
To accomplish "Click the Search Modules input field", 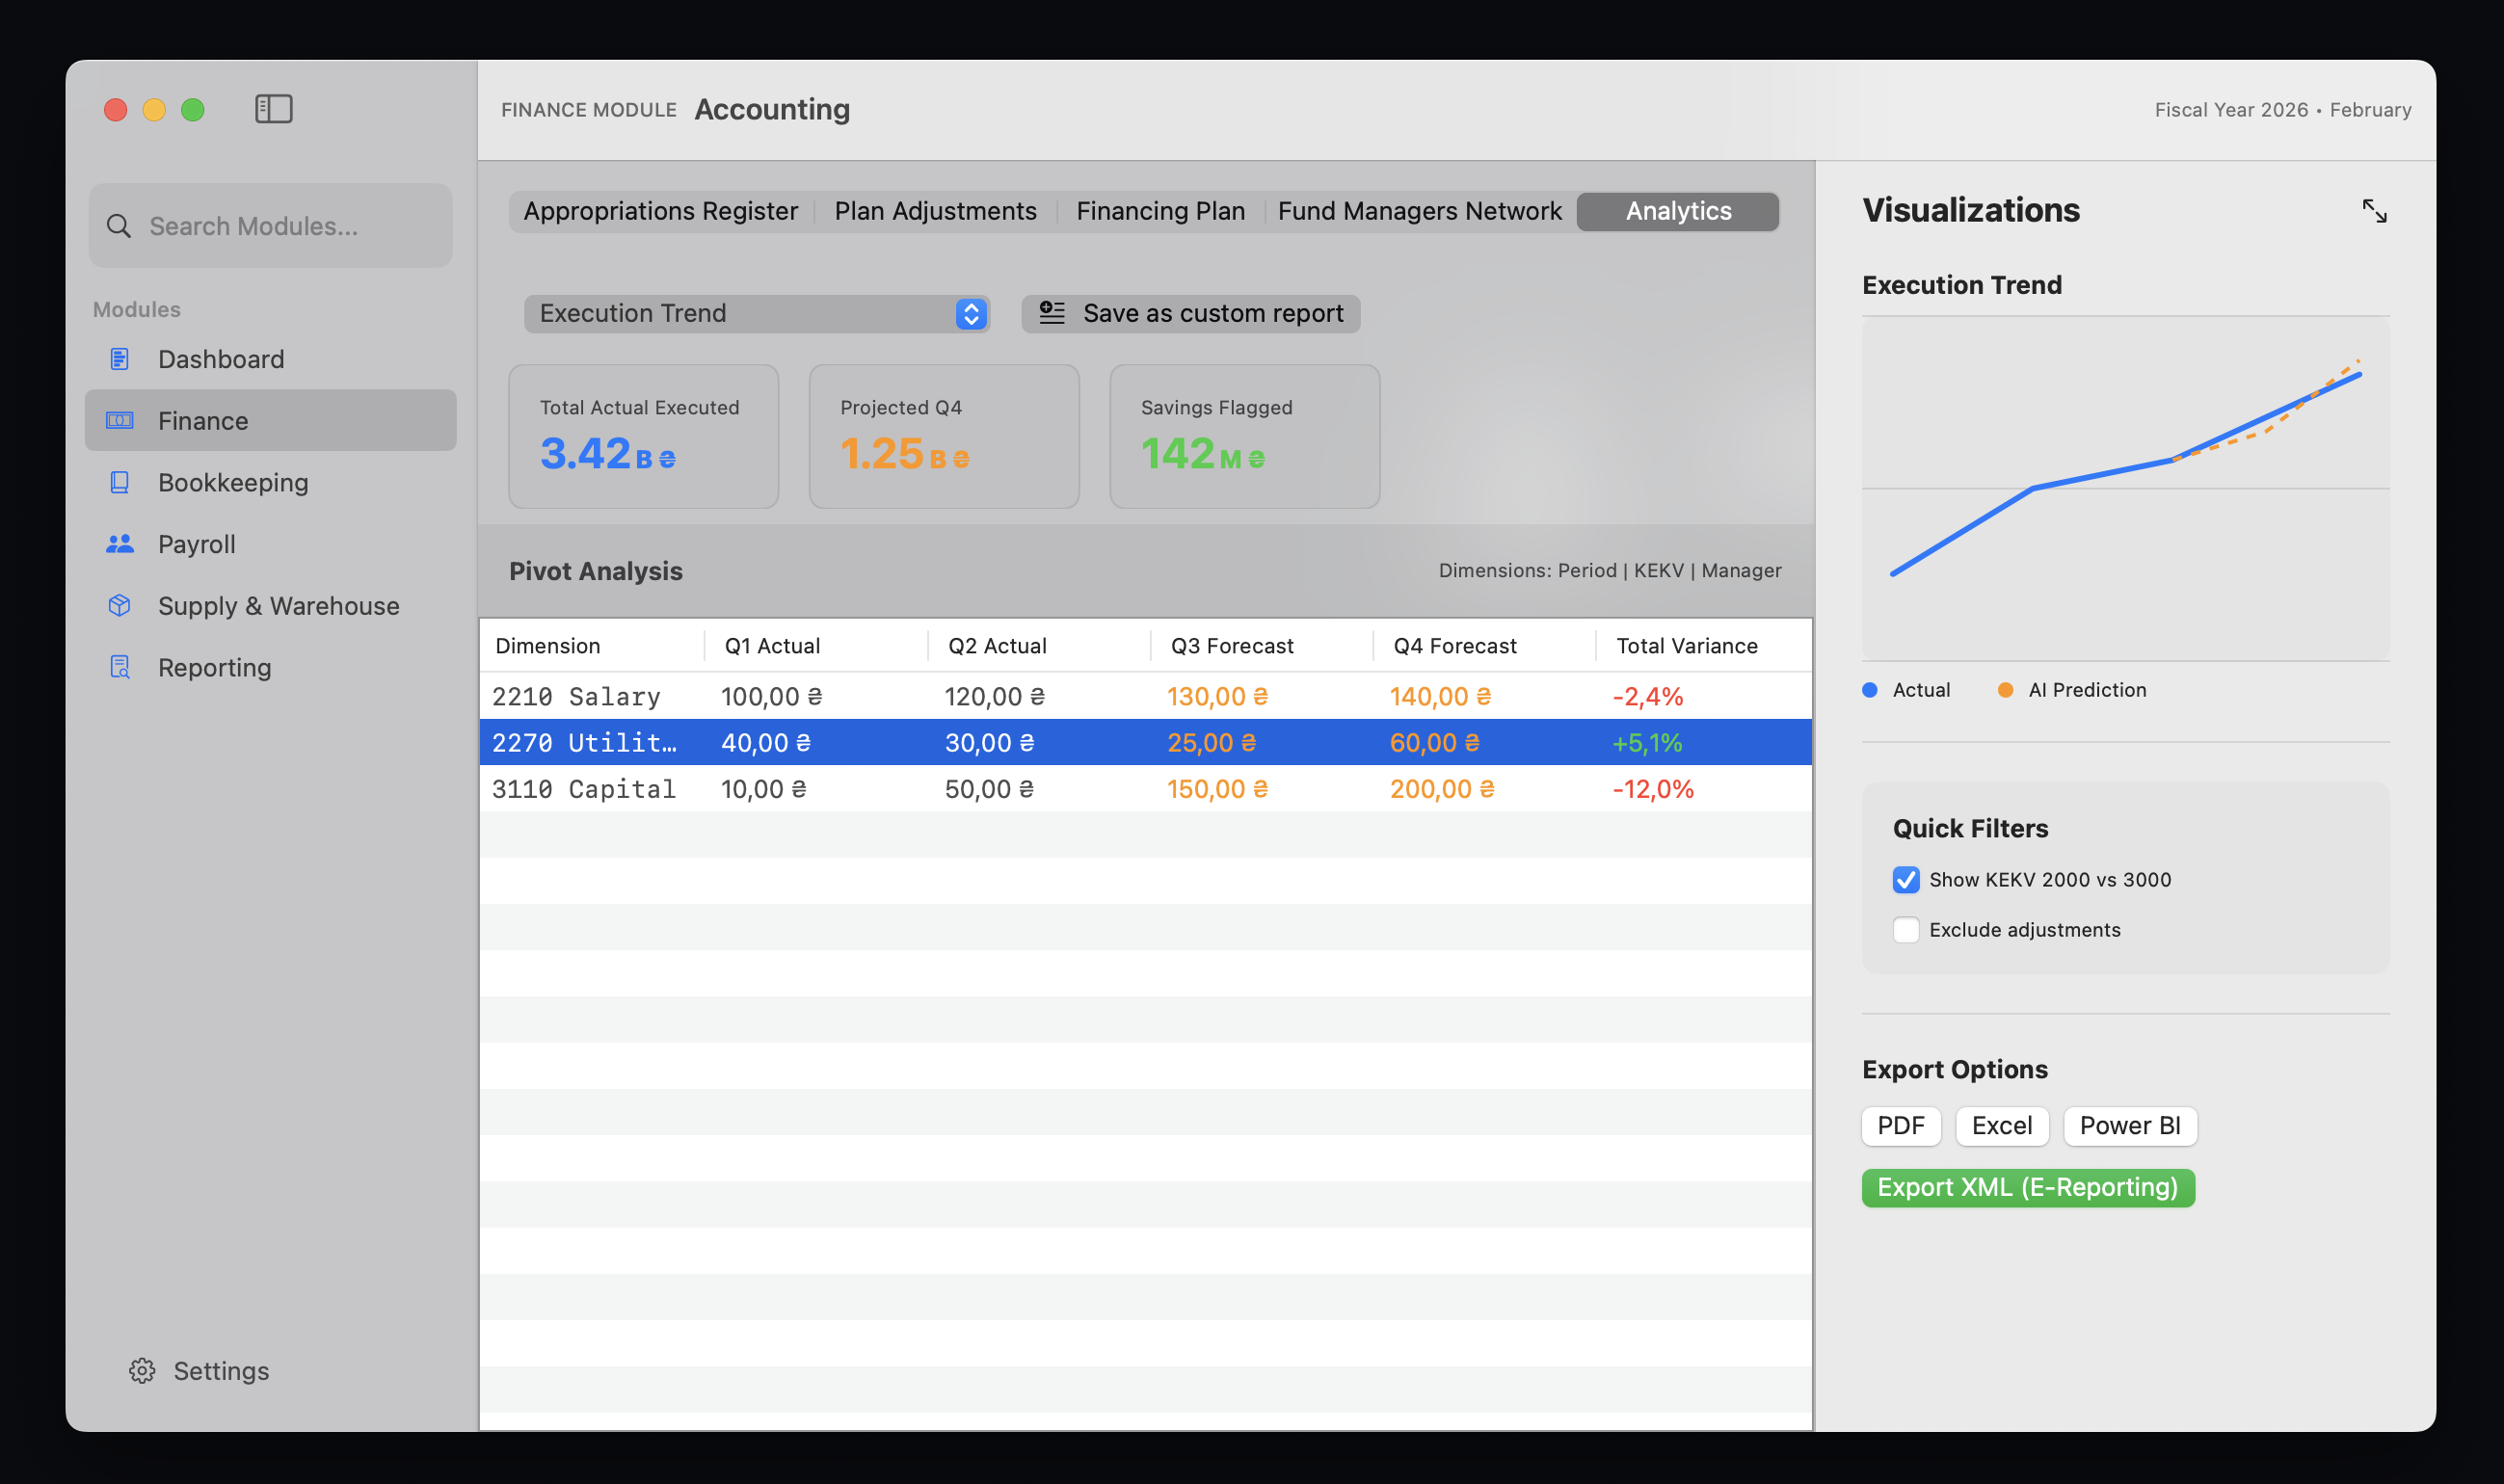I will (271, 226).
